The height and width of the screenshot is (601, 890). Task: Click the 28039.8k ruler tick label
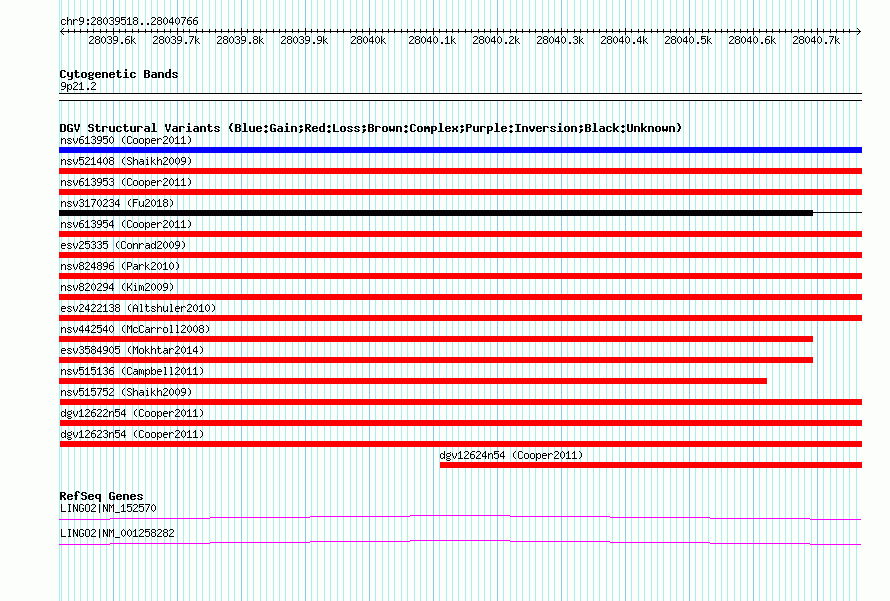click(x=240, y=40)
